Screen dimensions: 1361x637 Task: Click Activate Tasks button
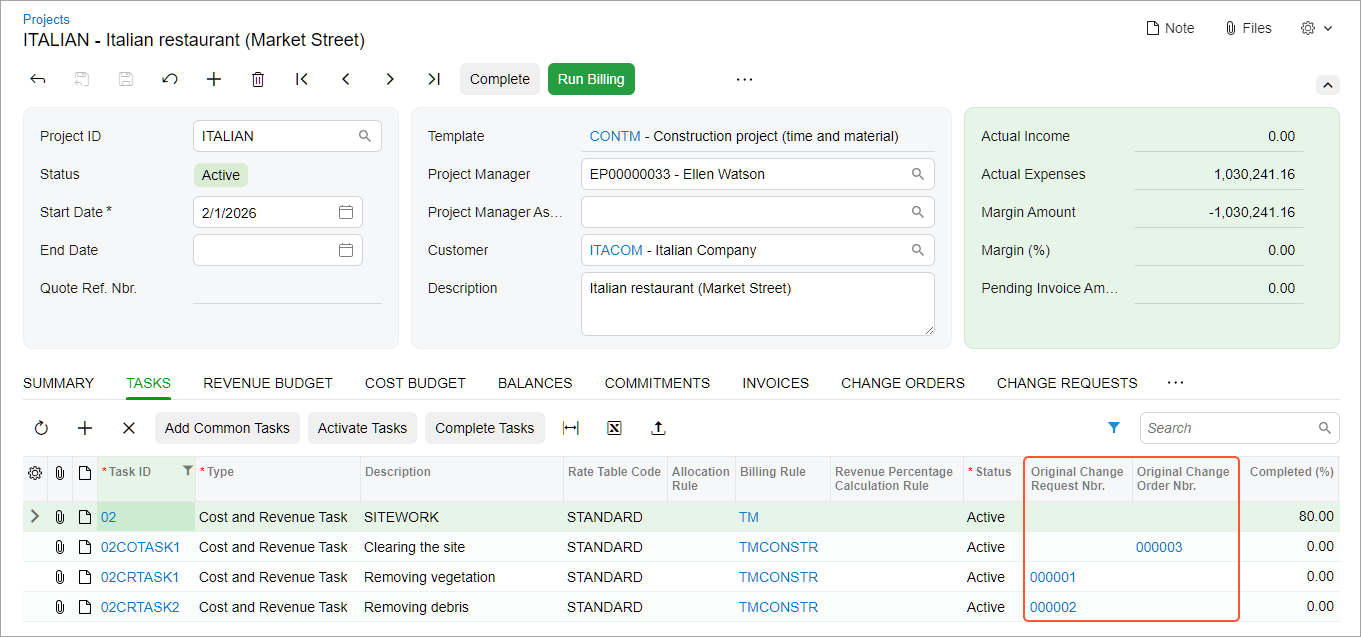coord(362,428)
